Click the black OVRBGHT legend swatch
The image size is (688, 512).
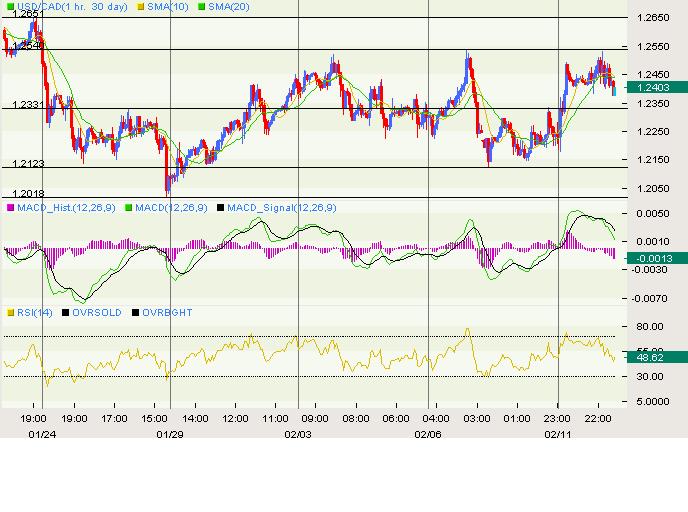click(136, 313)
